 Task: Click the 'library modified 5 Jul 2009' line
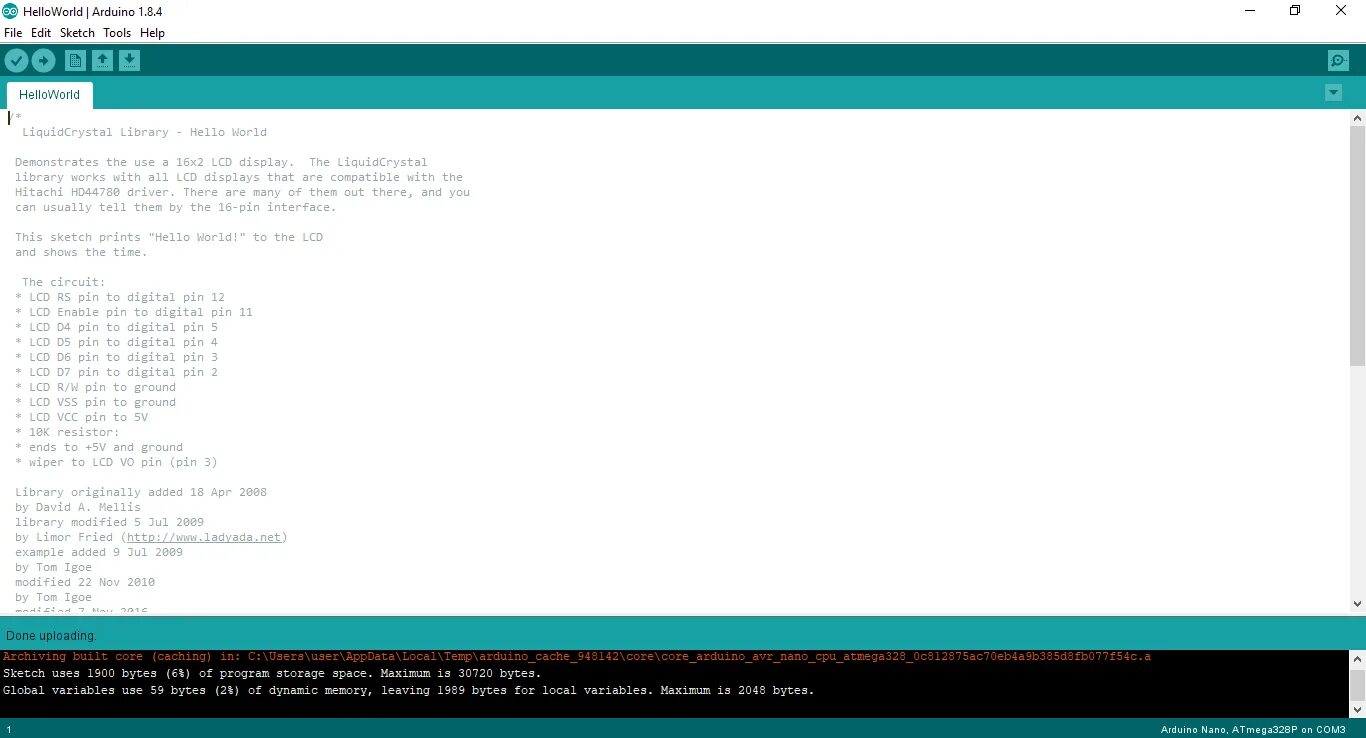tap(110, 522)
